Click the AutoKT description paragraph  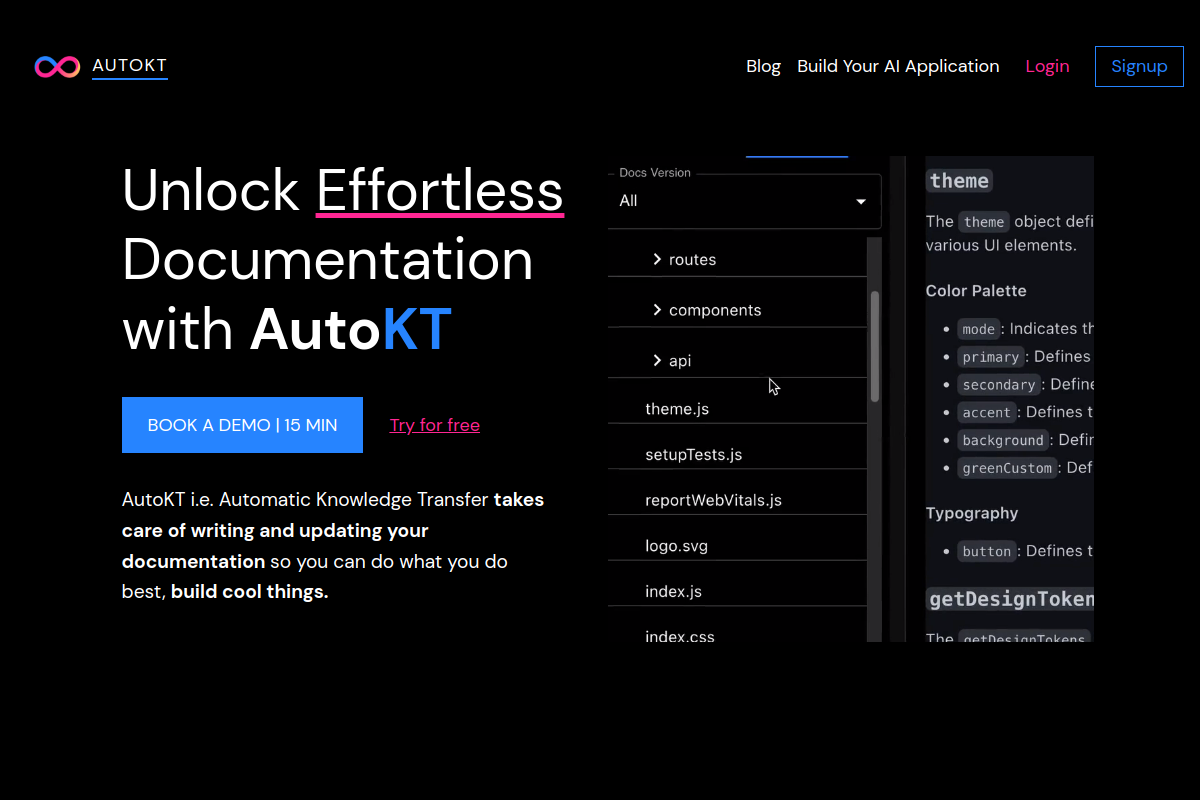coord(333,545)
